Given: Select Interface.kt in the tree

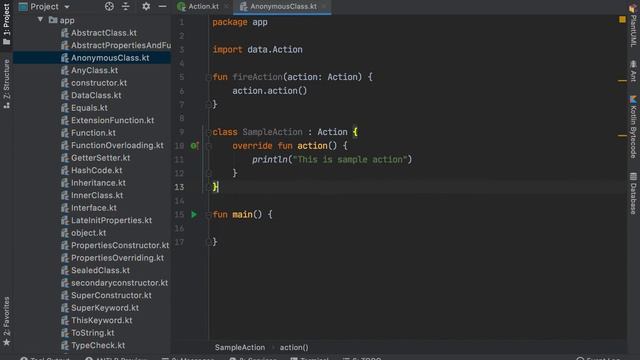Looking at the screenshot, I should tap(93, 208).
